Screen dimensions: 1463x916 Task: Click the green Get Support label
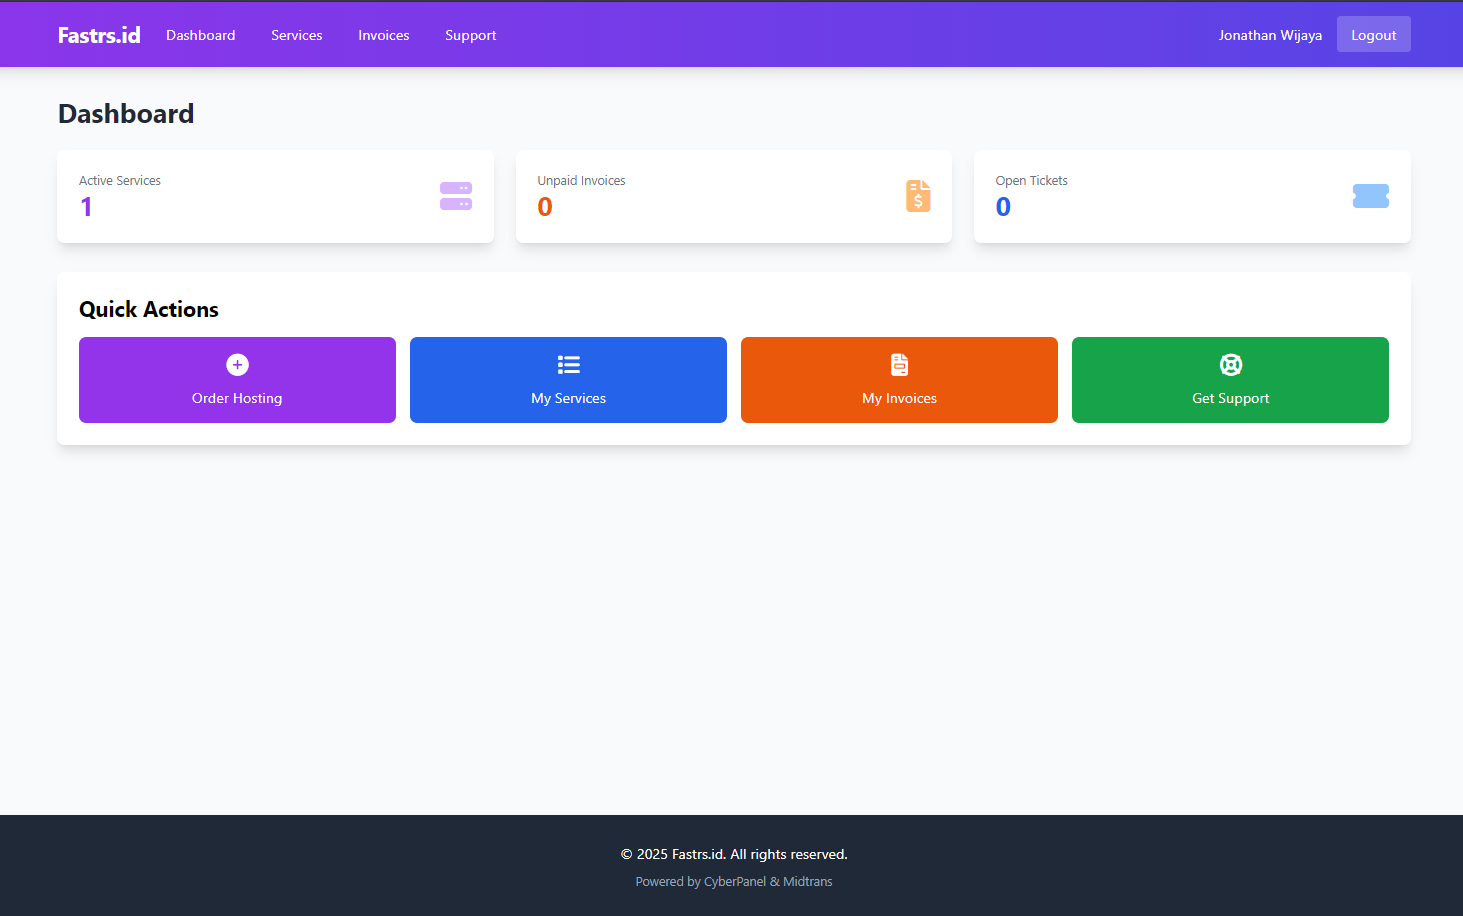coord(1230,398)
